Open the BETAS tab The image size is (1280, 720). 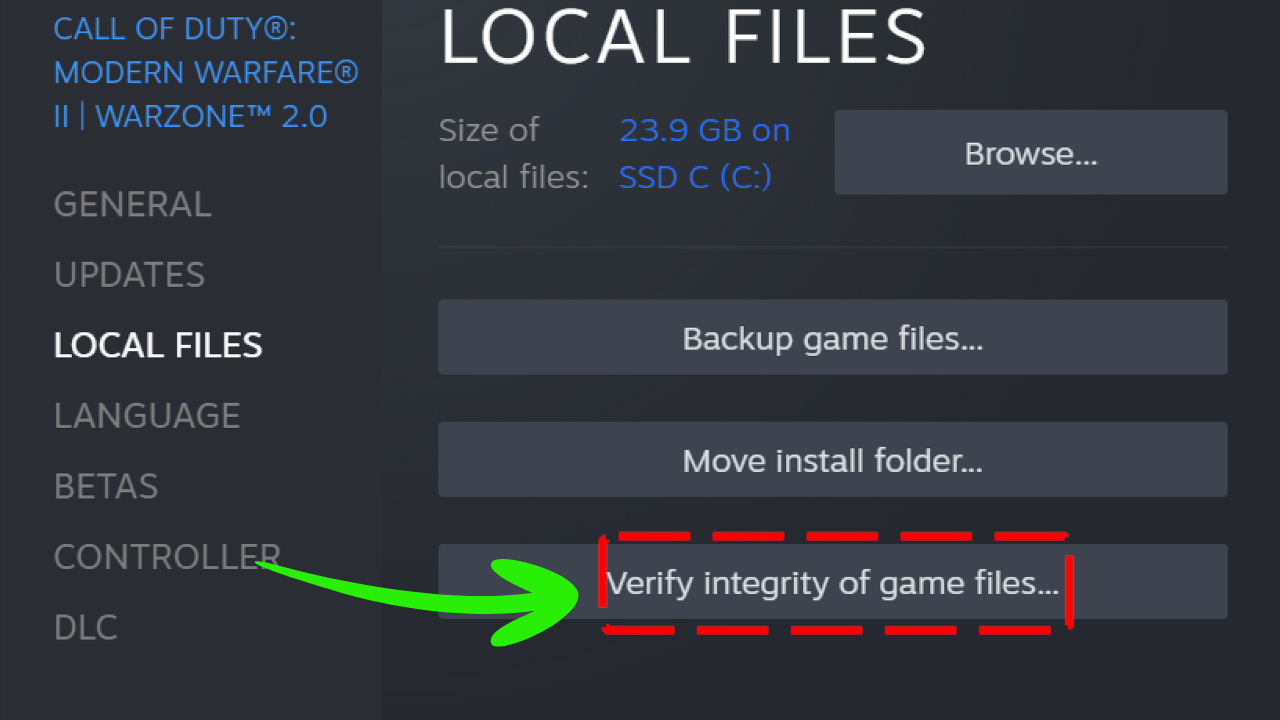(106, 487)
